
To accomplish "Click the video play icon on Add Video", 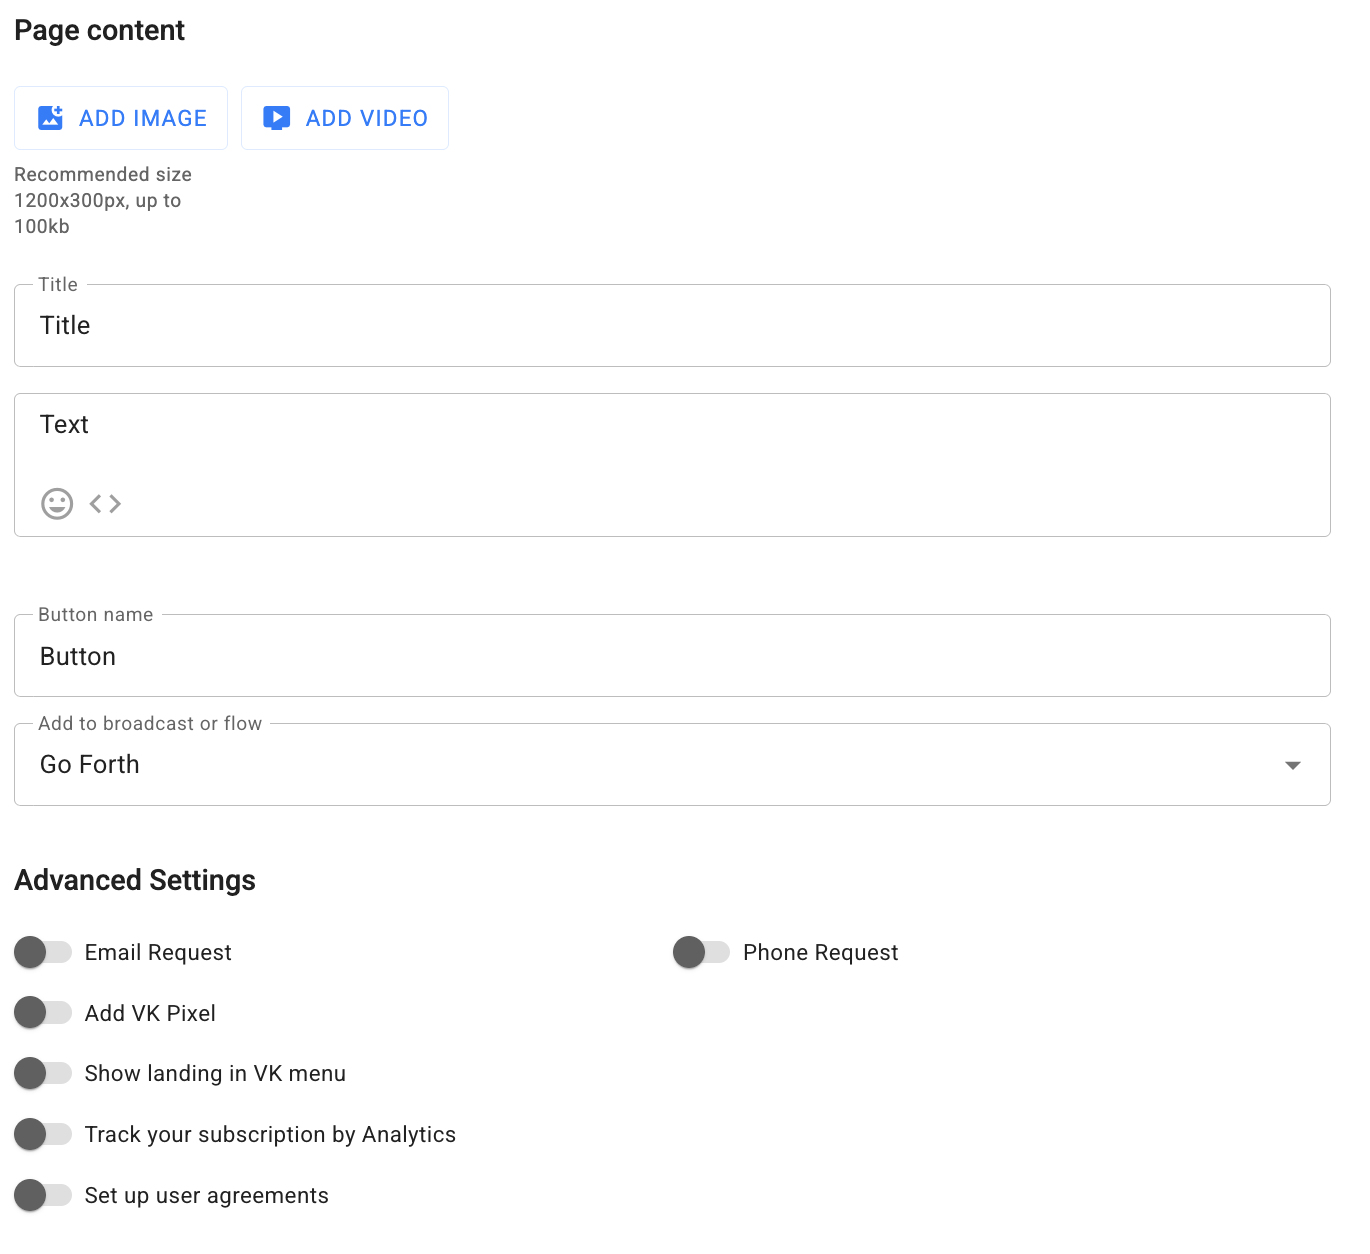I will [277, 118].
